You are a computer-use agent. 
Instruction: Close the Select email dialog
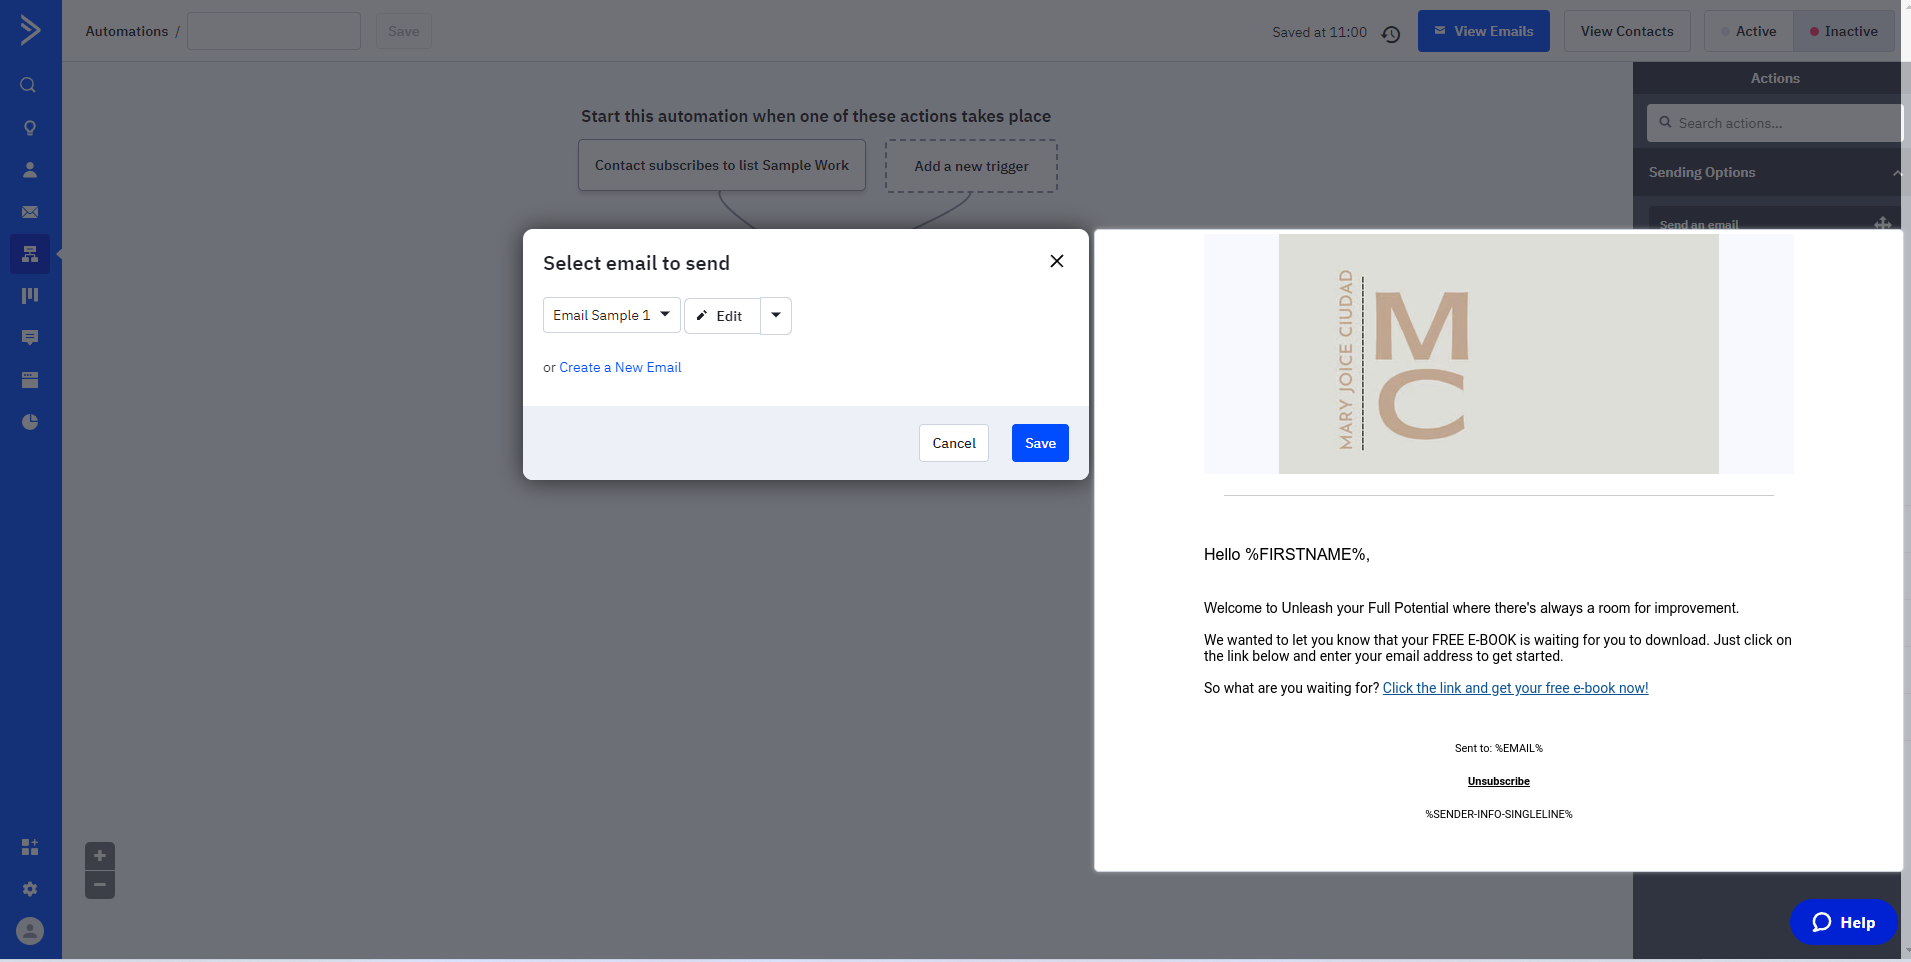[x=1057, y=261]
